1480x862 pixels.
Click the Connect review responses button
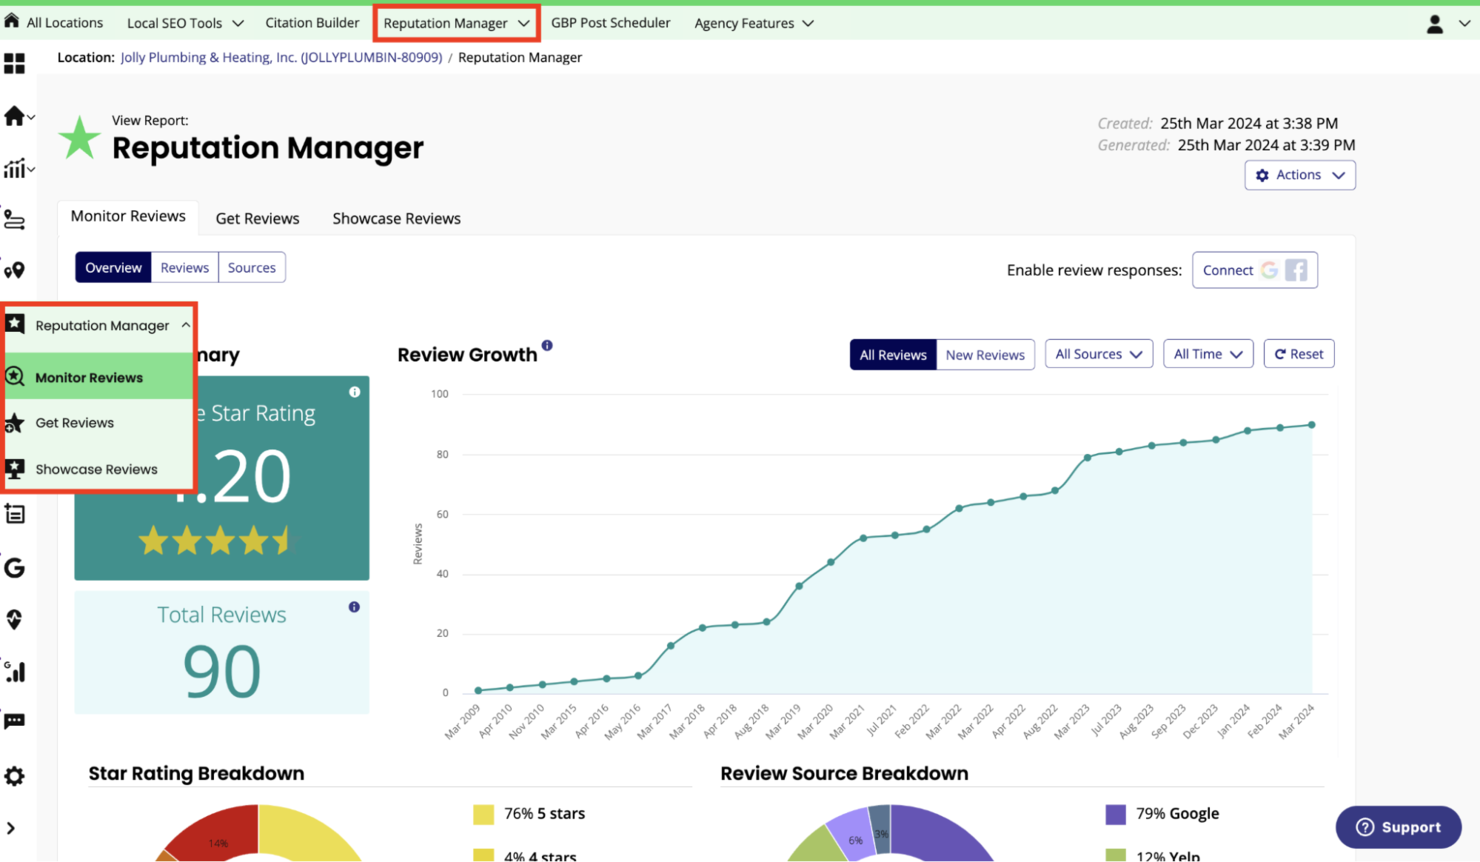pos(1254,270)
